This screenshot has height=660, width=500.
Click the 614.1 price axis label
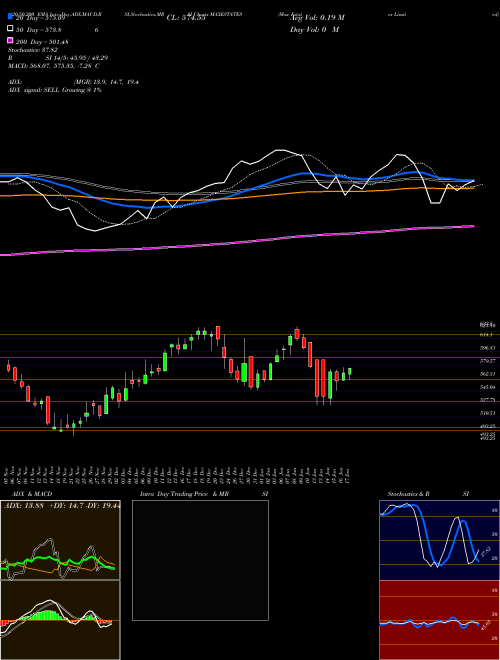pyautogui.click(x=486, y=335)
